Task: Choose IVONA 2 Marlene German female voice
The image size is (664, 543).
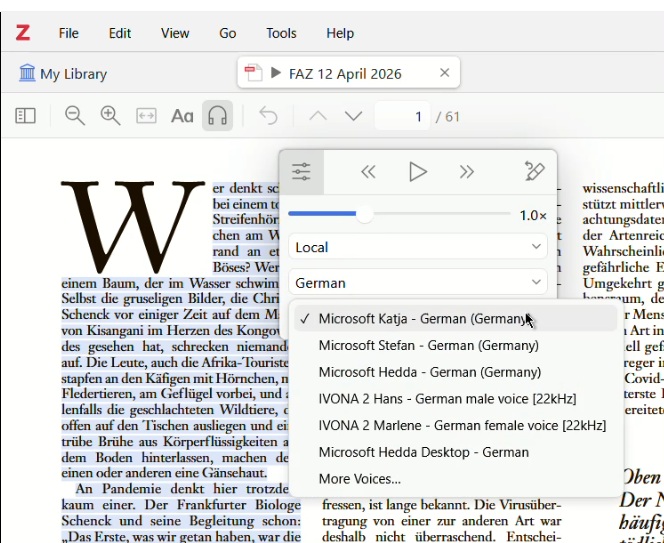Action: [455, 425]
